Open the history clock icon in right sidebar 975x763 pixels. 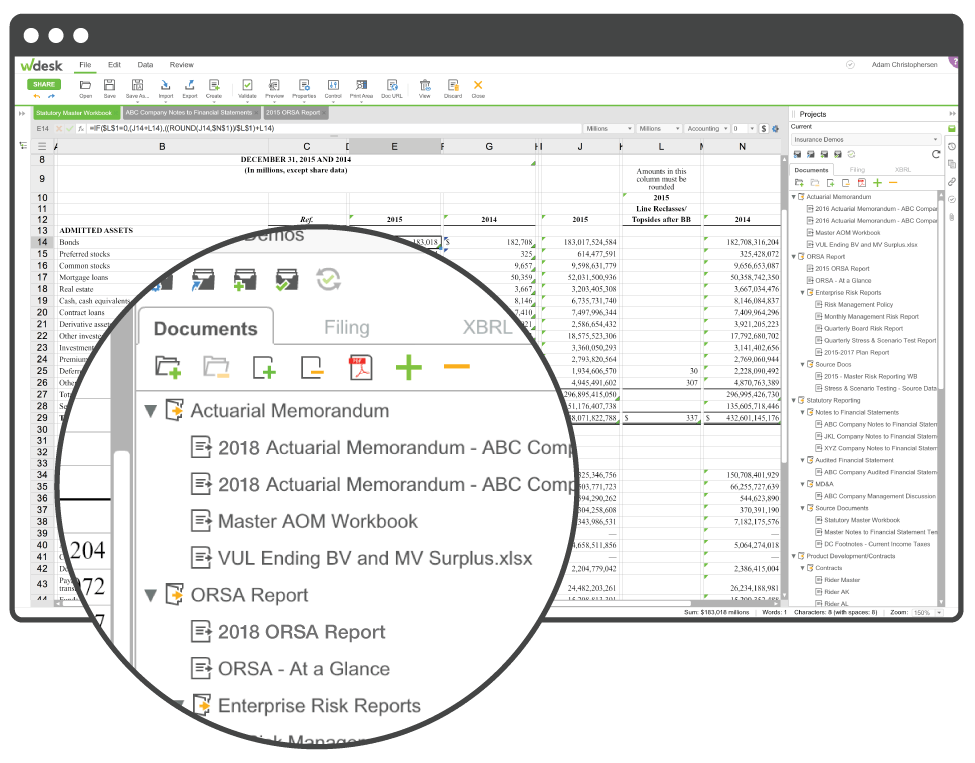pos(951,147)
